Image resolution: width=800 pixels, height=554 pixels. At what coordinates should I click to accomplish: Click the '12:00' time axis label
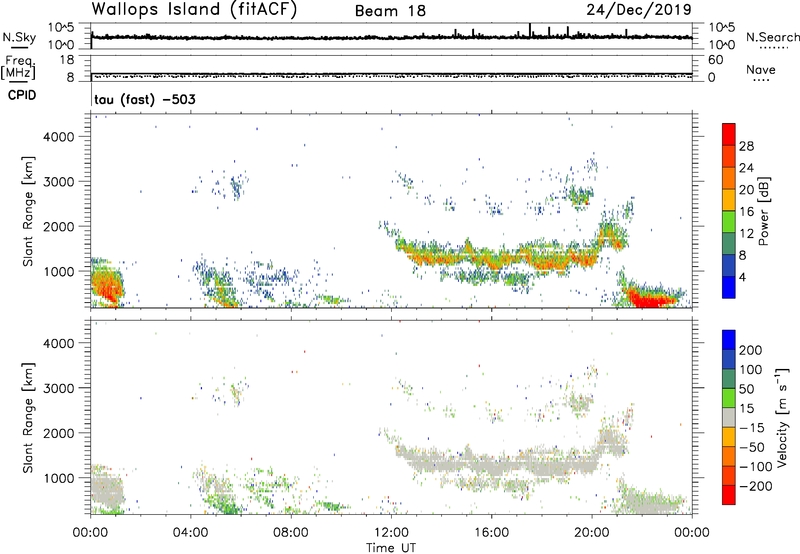tap(391, 533)
